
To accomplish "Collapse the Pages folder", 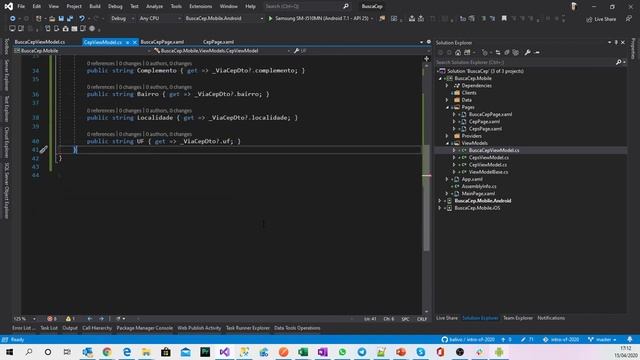I will click(447, 107).
